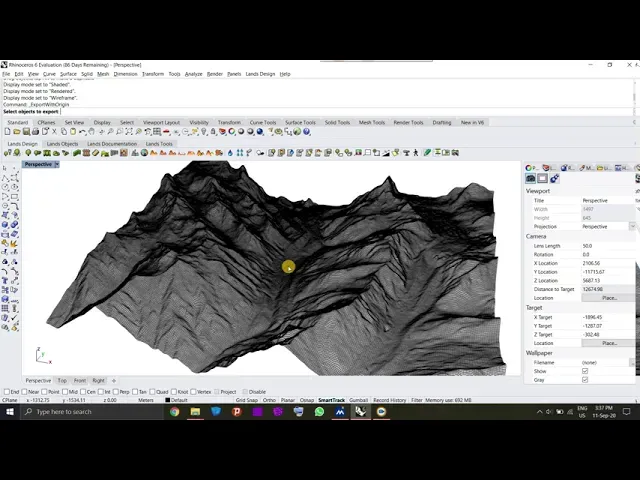This screenshot has width=640, height=480.
Task: Open the Projection dropdown in Viewport properties
Action: (632, 226)
